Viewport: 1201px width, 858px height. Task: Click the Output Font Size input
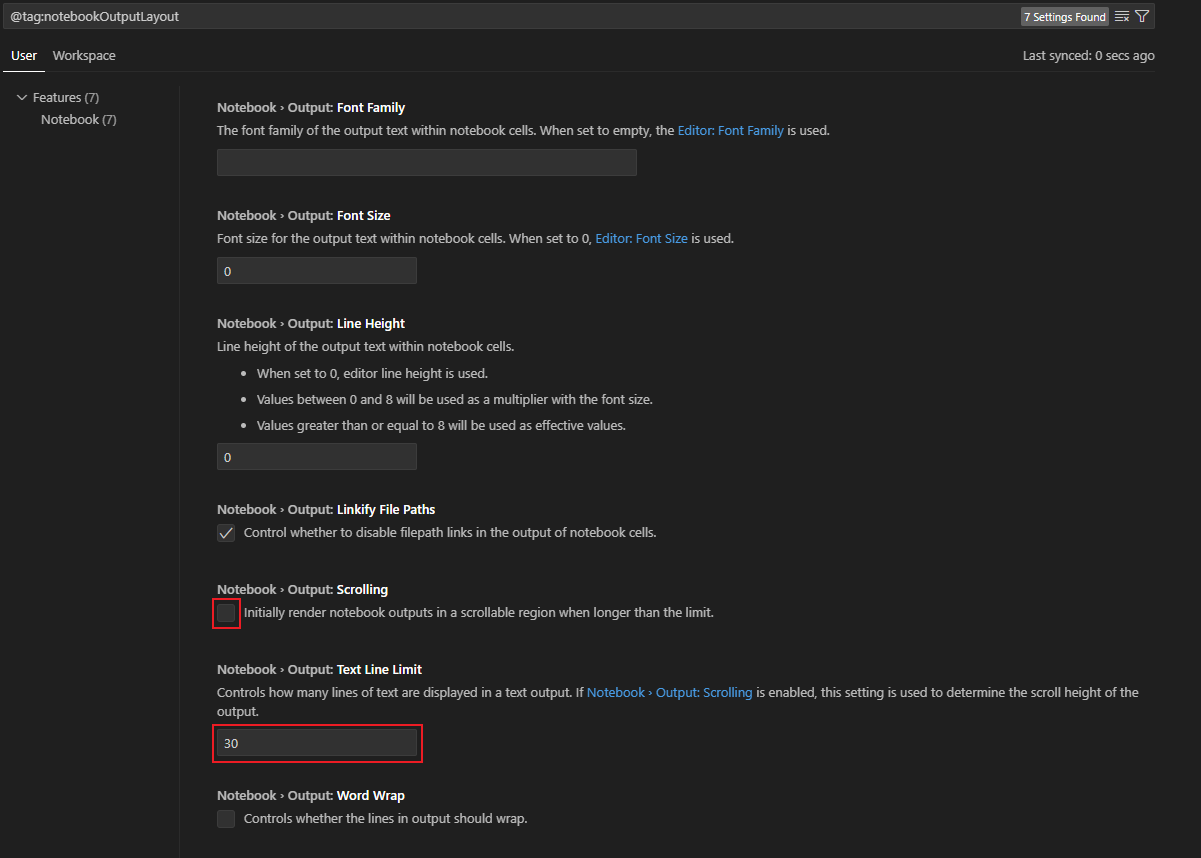317,270
